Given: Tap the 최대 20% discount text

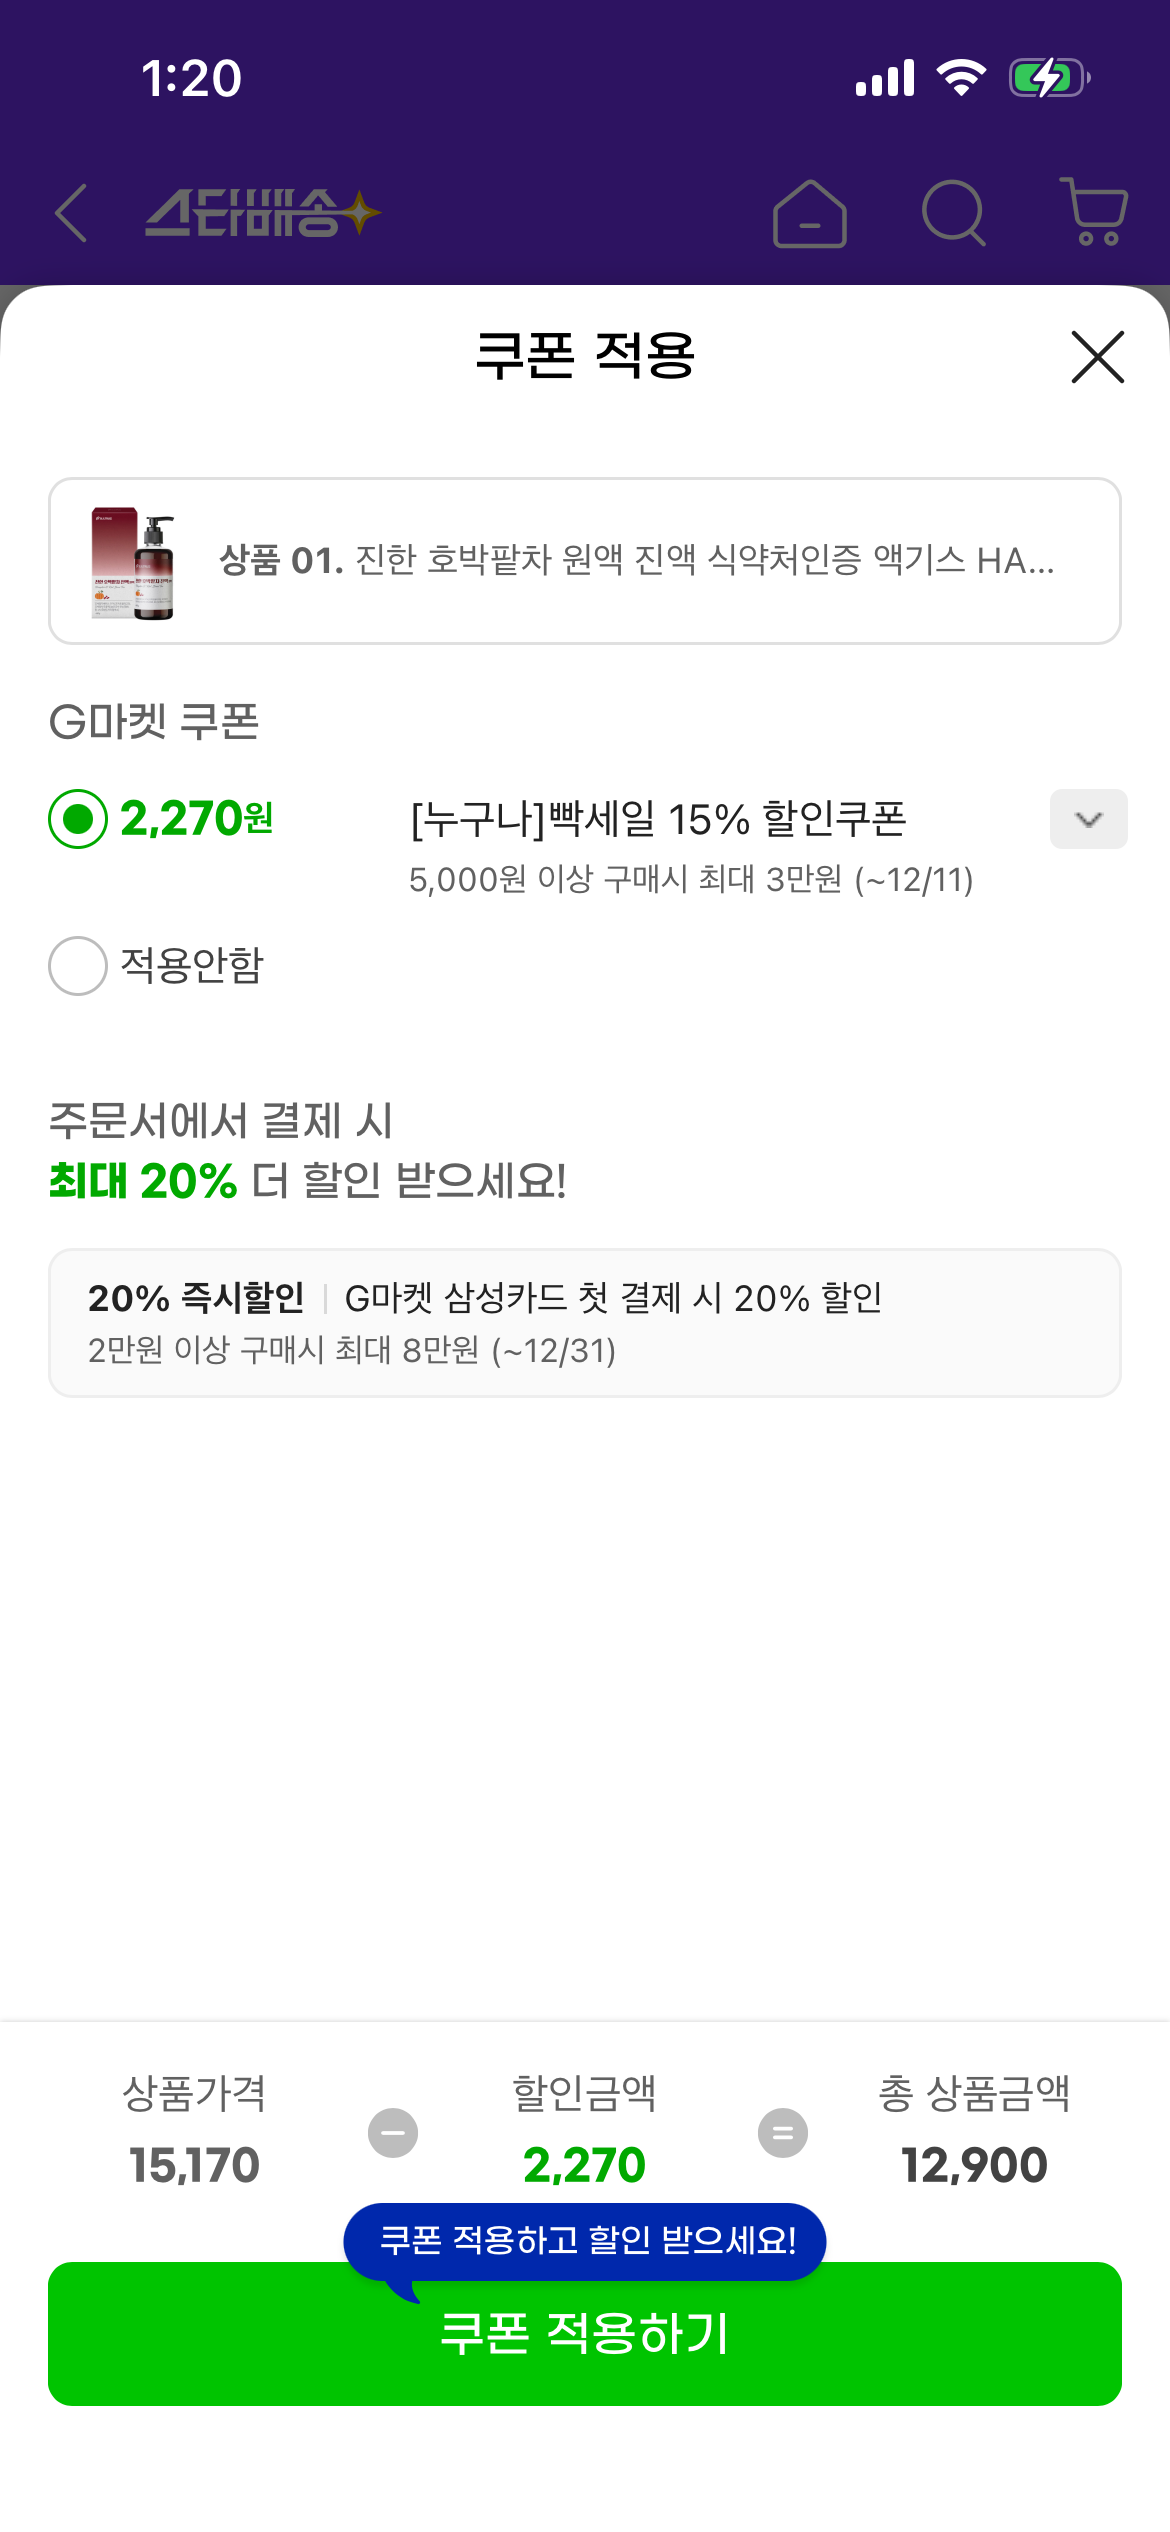Looking at the screenshot, I should tap(143, 1181).
